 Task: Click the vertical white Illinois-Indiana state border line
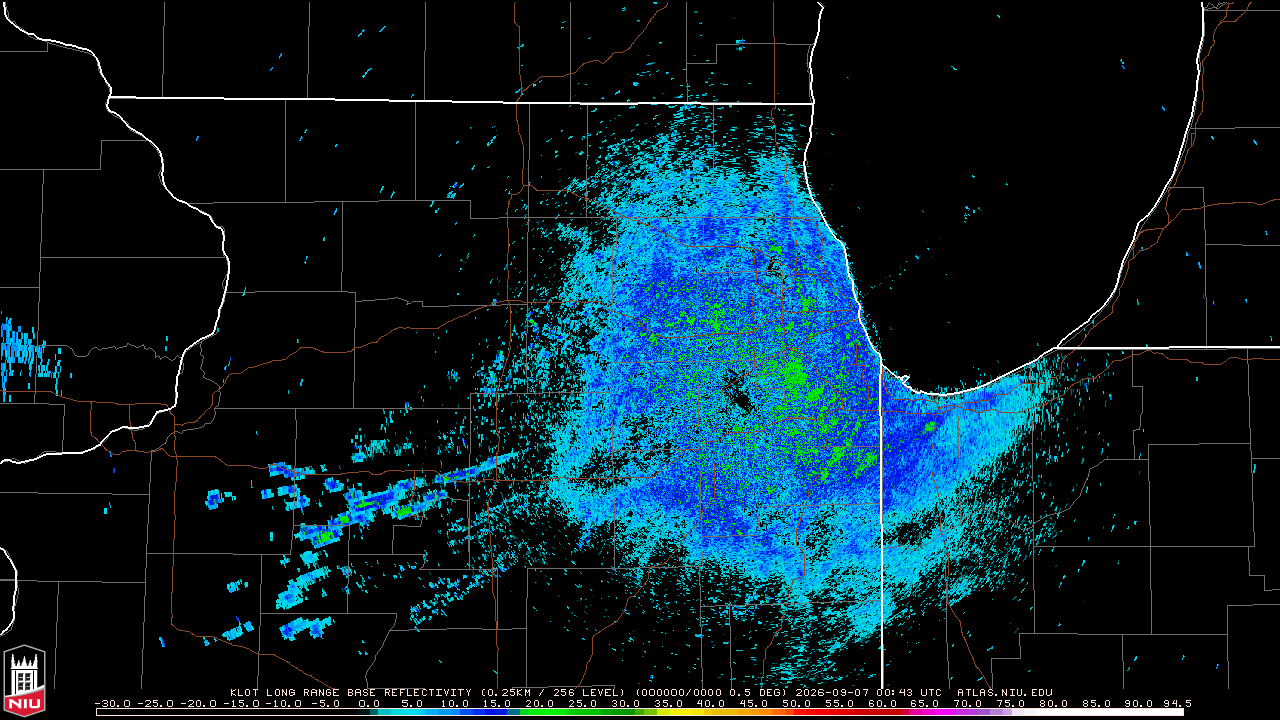(881, 520)
